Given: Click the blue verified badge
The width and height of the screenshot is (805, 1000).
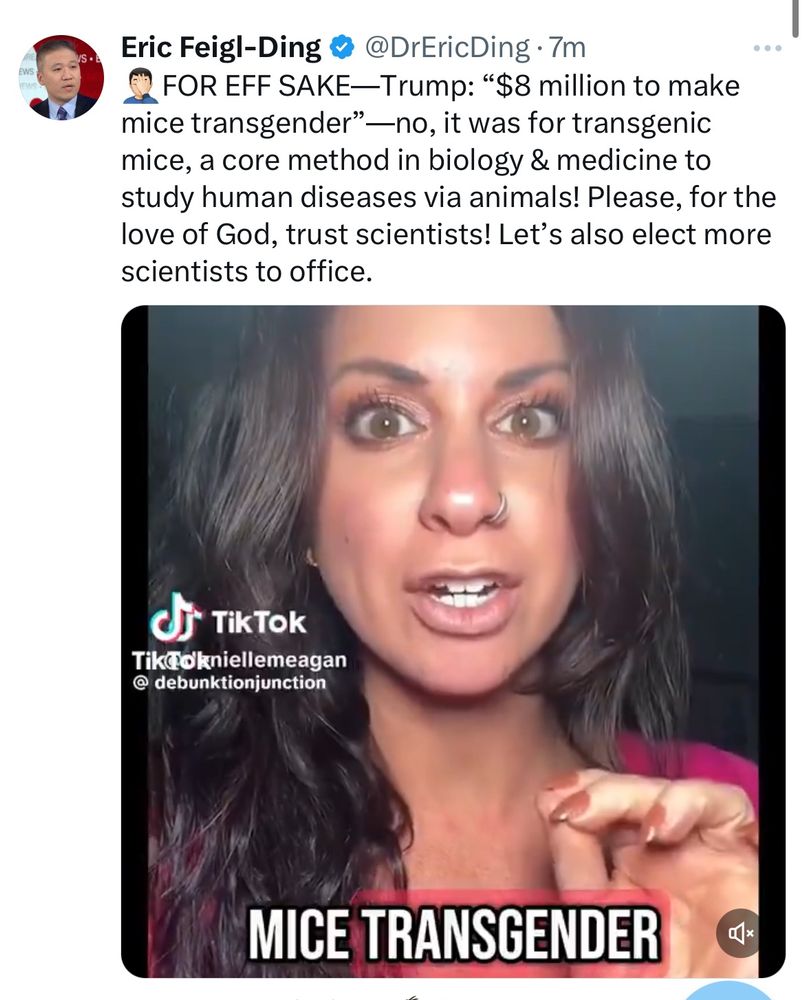Looking at the screenshot, I should coord(342,47).
